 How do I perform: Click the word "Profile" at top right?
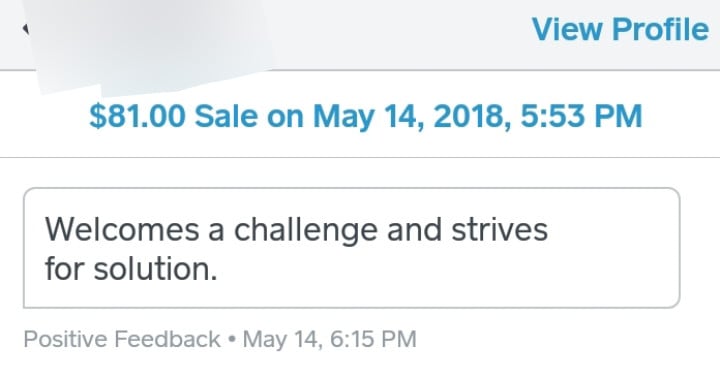click(661, 29)
